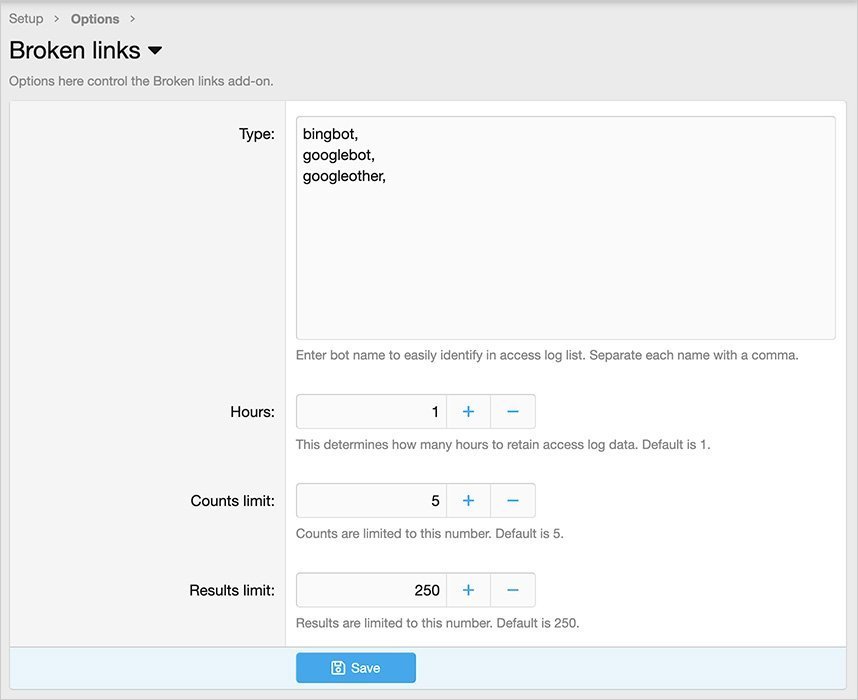Viewport: 858px width, 700px height.
Task: Increment the Results limit value
Action: click(468, 590)
